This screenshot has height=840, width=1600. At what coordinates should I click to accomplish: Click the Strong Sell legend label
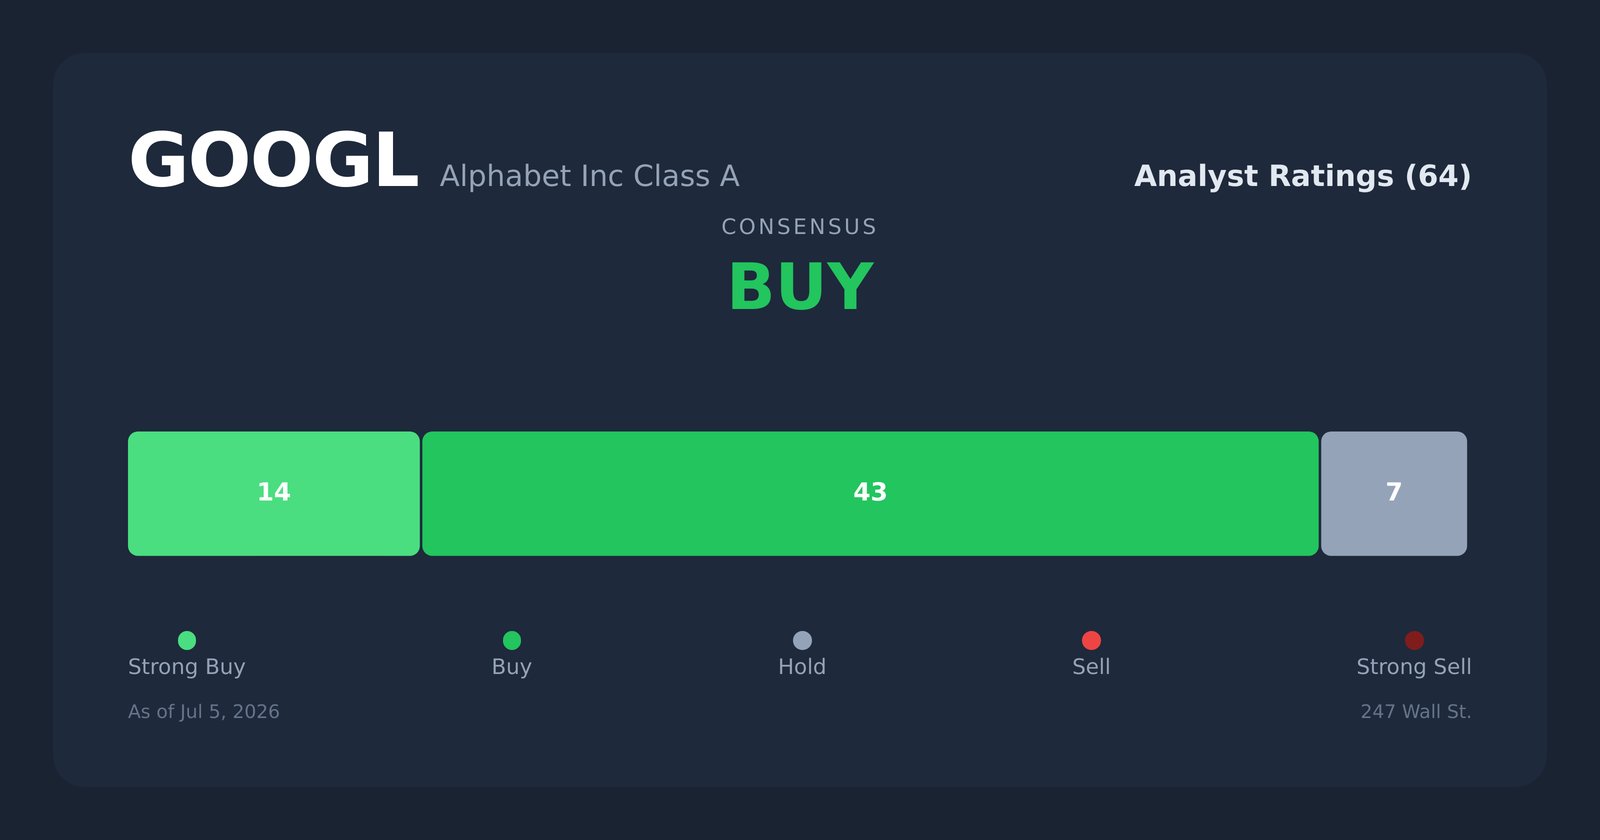click(x=1414, y=667)
